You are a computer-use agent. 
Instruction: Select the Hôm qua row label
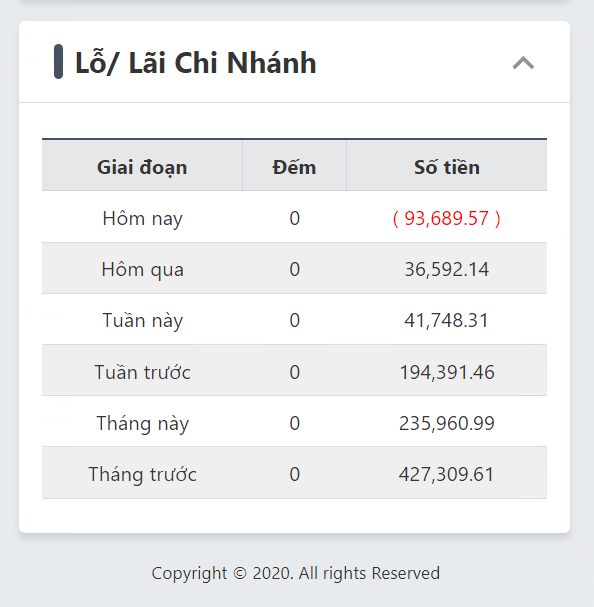142,269
